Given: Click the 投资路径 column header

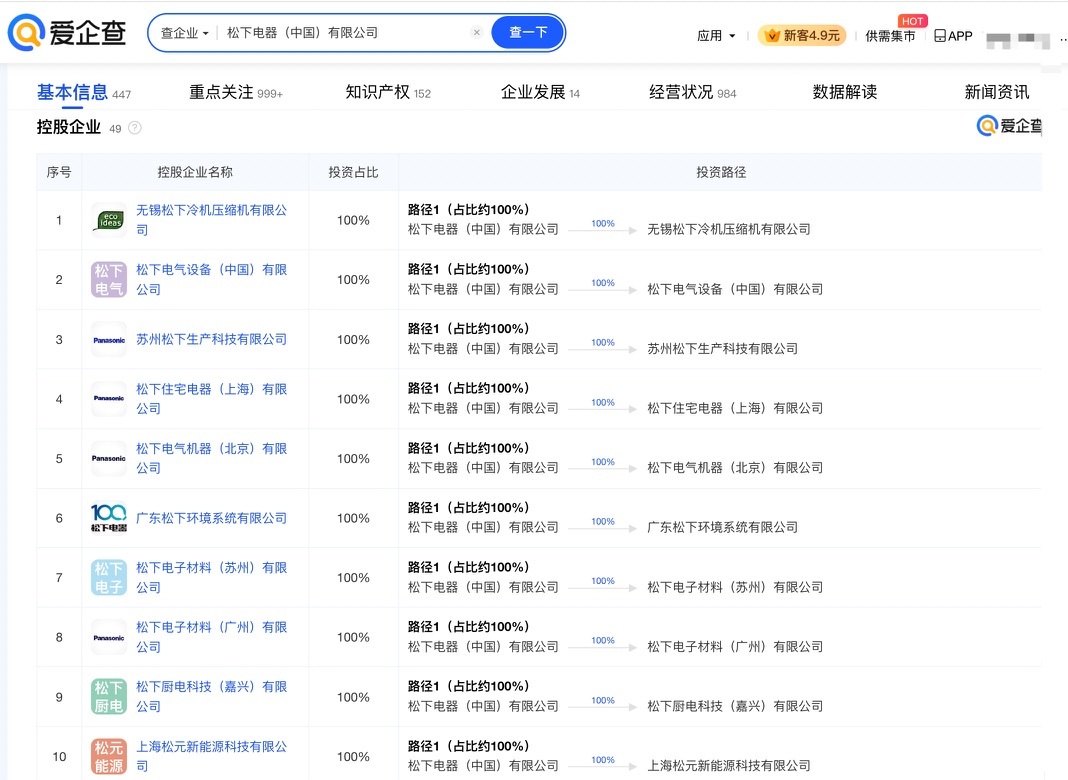Looking at the screenshot, I should (721, 172).
